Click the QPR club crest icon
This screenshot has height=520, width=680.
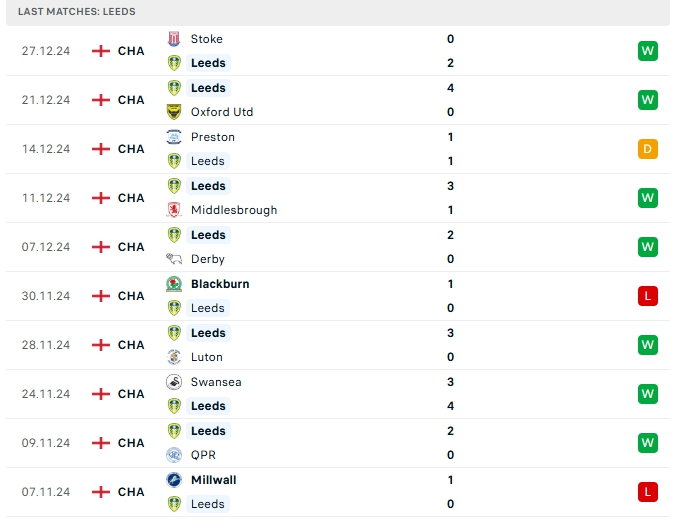tap(174, 455)
